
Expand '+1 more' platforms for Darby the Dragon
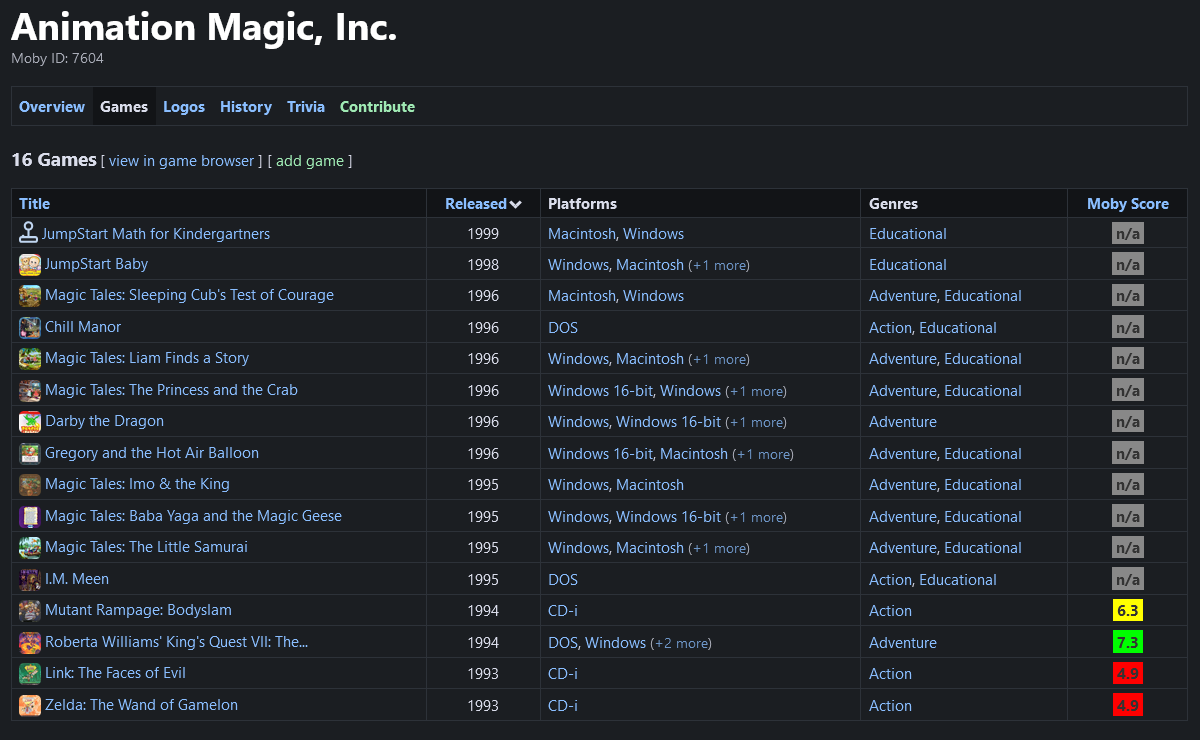pos(756,422)
